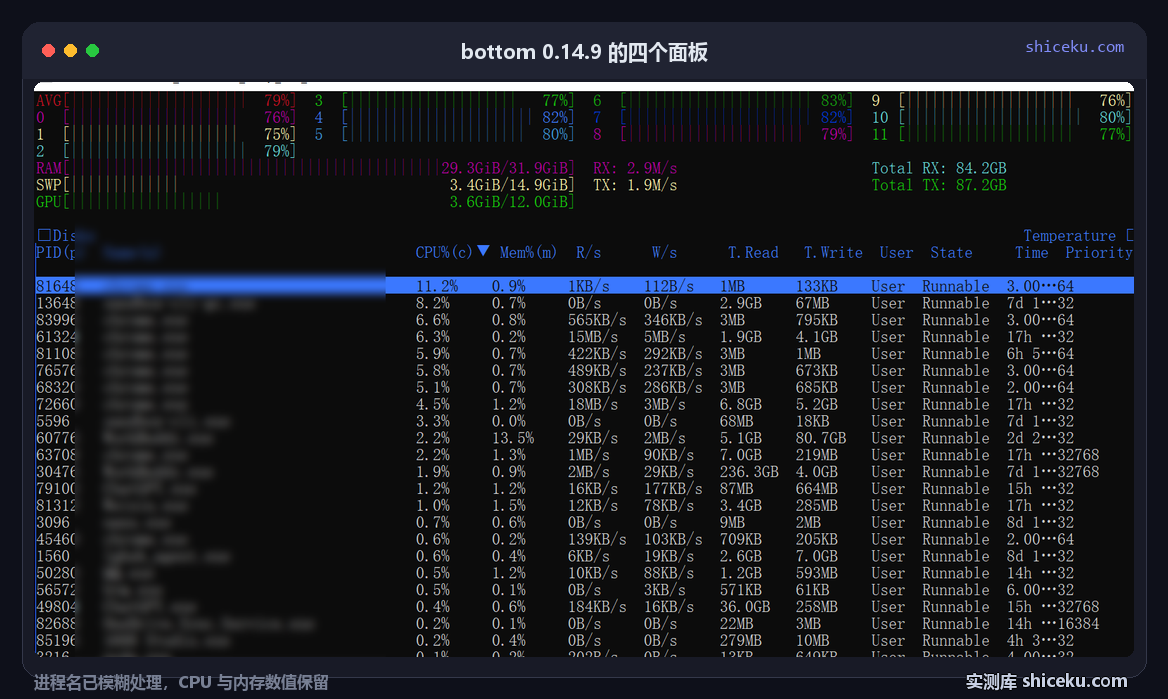Sort by the CPU%(c) column header
This screenshot has height=699, width=1168.
coord(443,253)
